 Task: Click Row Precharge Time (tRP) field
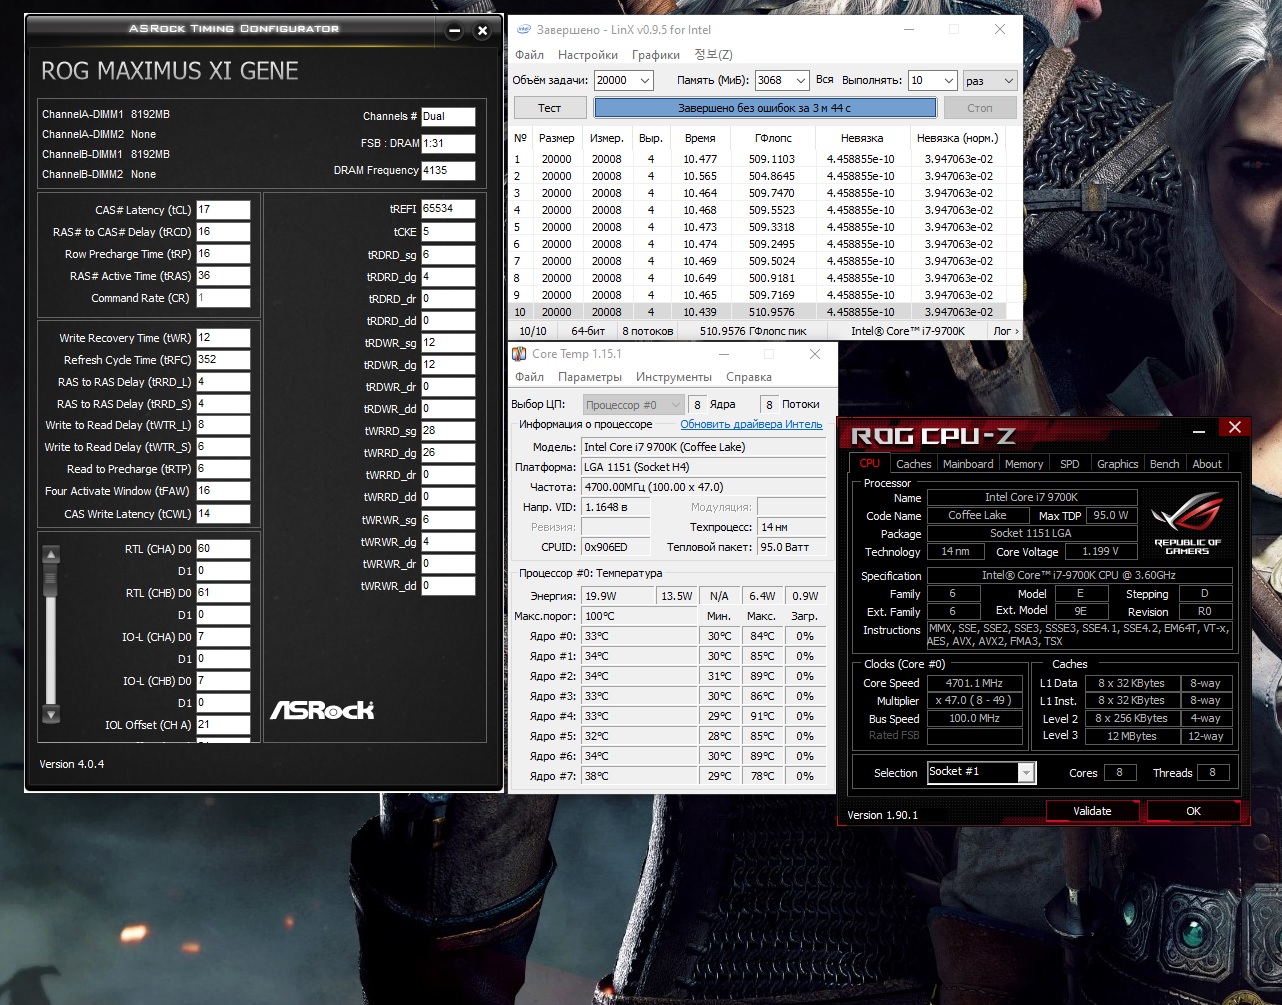(x=223, y=254)
